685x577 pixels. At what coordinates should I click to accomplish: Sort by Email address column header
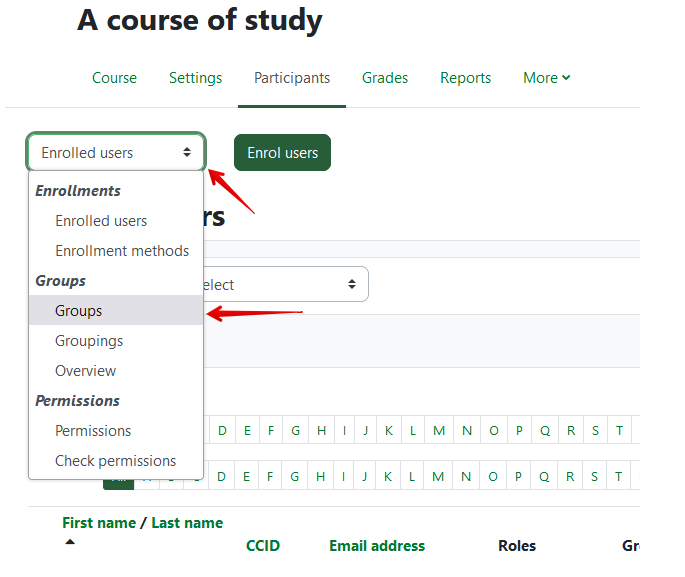click(377, 546)
